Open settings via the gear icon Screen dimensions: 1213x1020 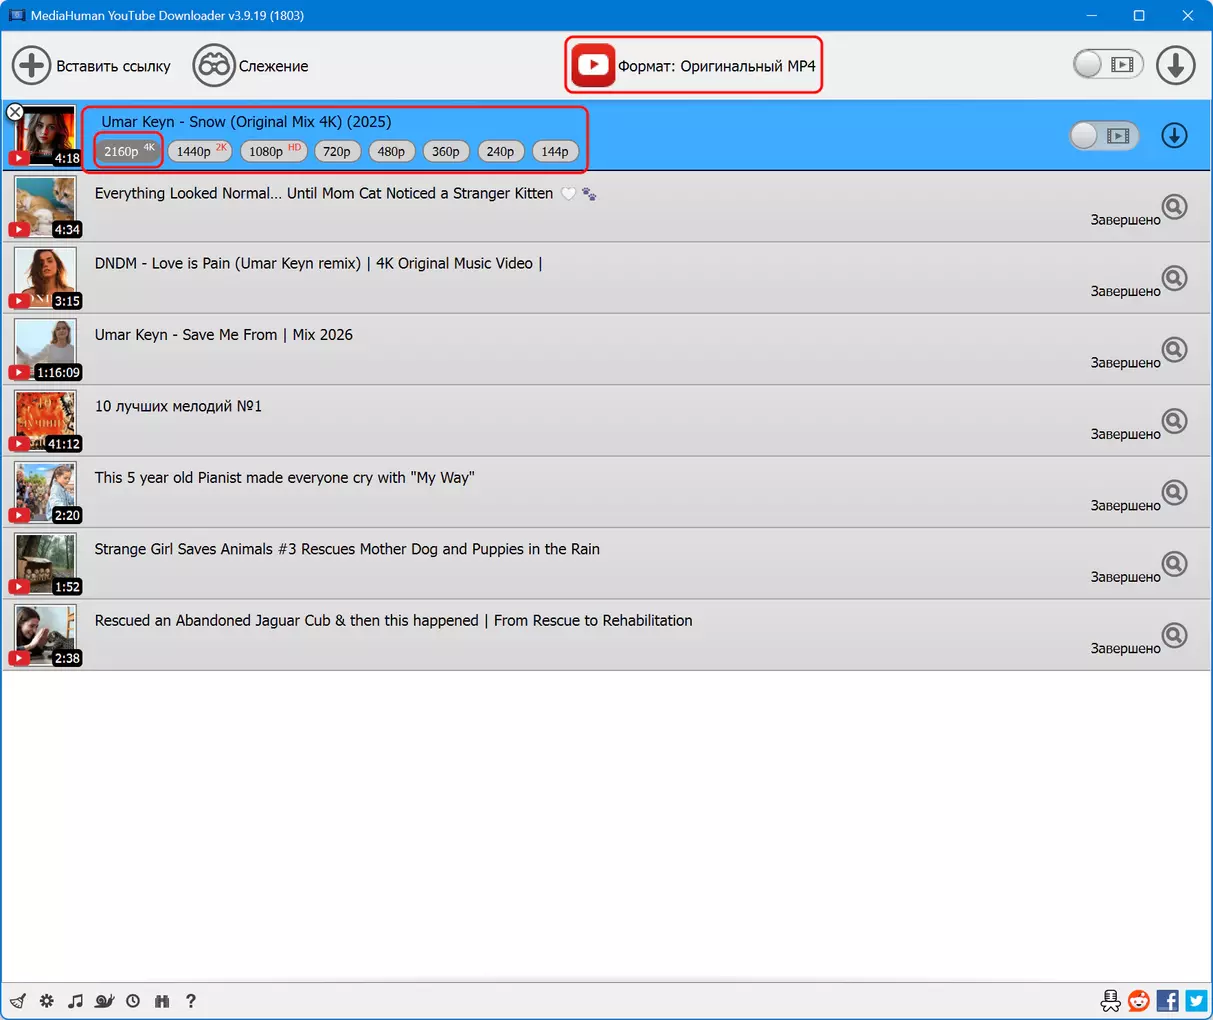(x=47, y=1001)
